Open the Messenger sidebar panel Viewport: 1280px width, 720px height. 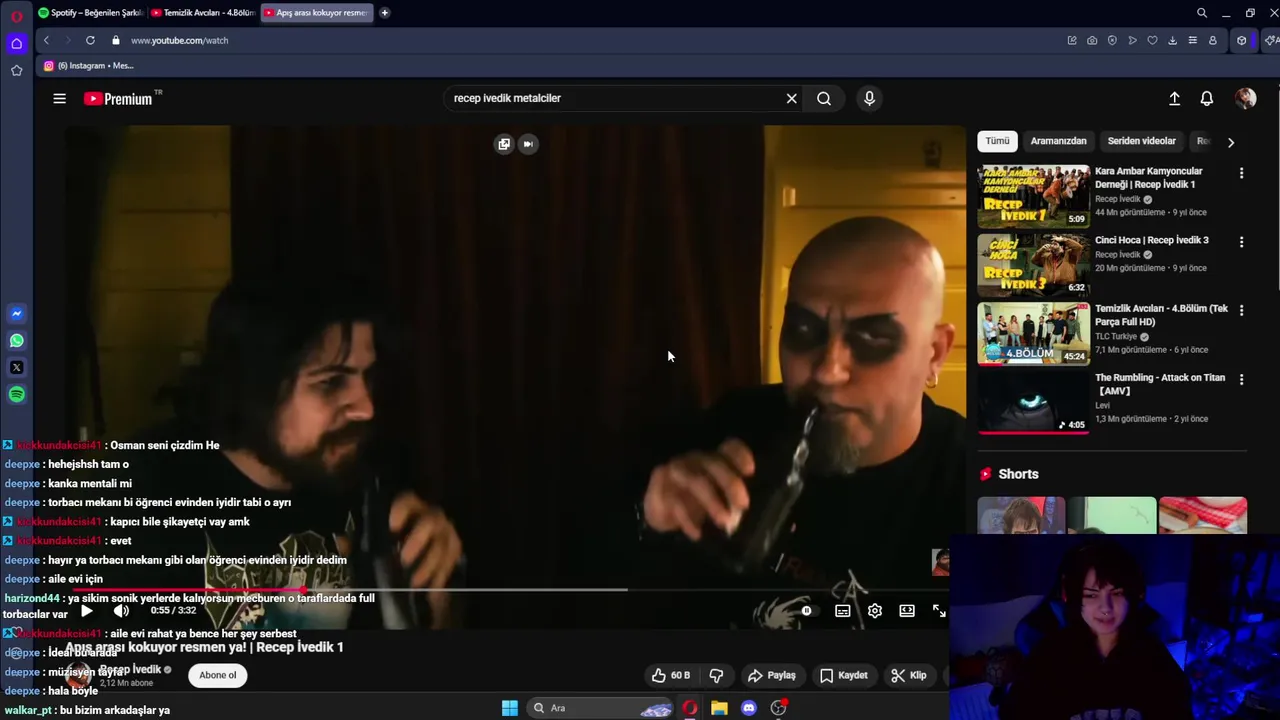pos(16,314)
